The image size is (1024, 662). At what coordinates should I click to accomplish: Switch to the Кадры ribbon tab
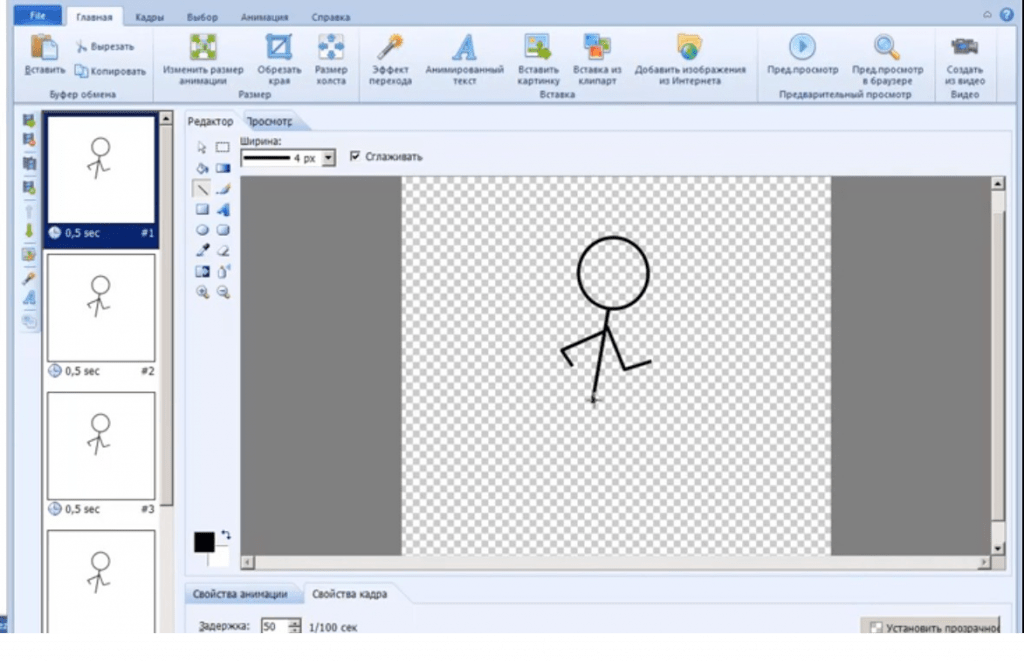pyautogui.click(x=150, y=17)
